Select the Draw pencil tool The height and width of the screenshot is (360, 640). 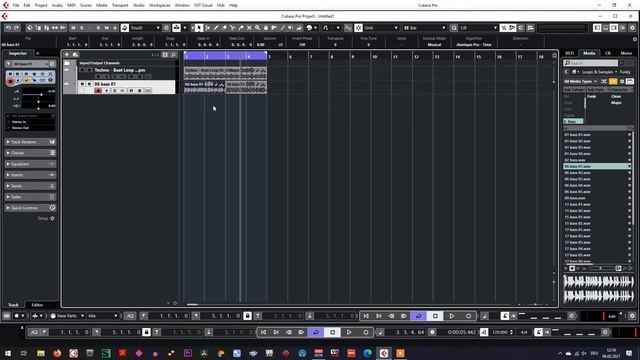pos(216,28)
